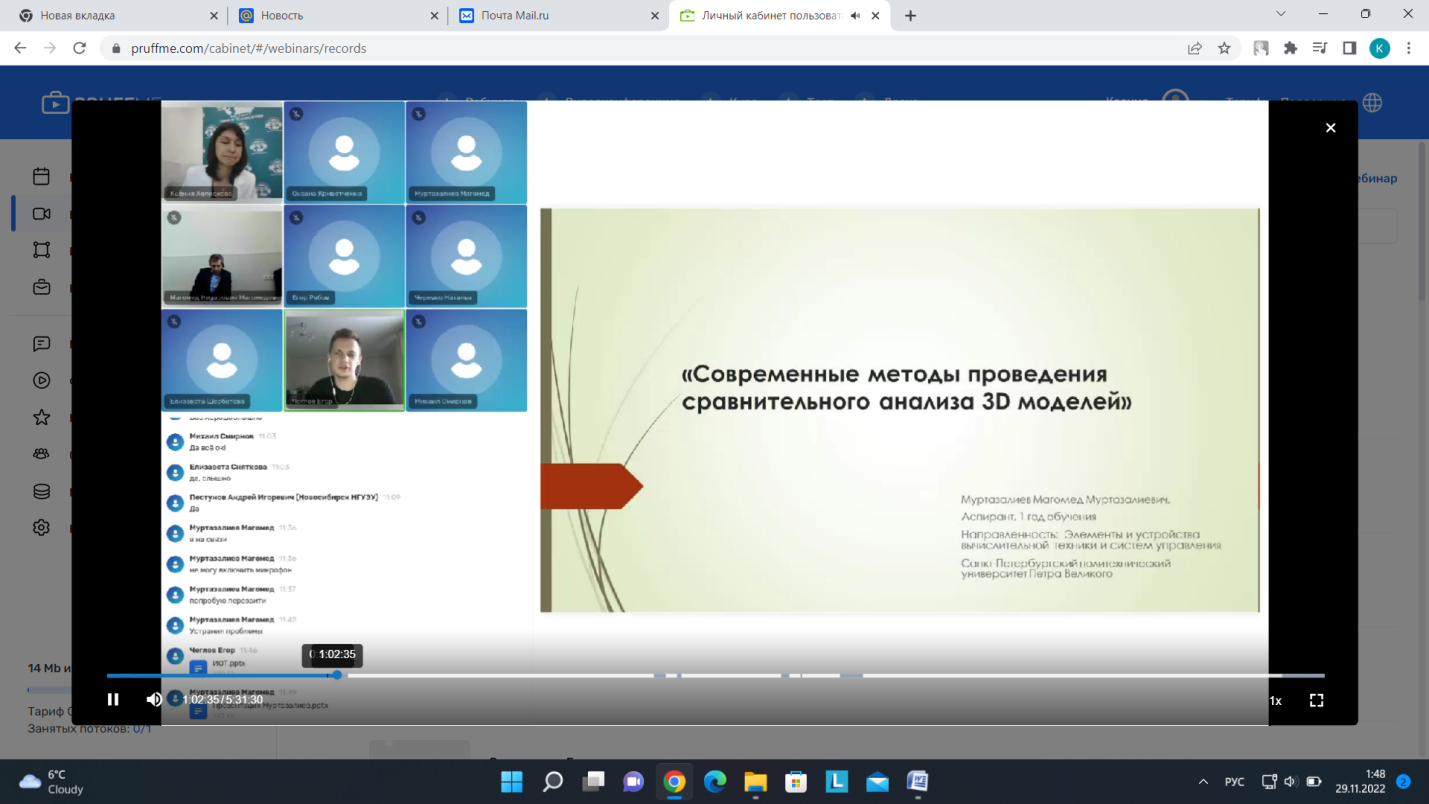Open the Mail app from the taskbar
The width and height of the screenshot is (1429, 804).
(x=877, y=781)
